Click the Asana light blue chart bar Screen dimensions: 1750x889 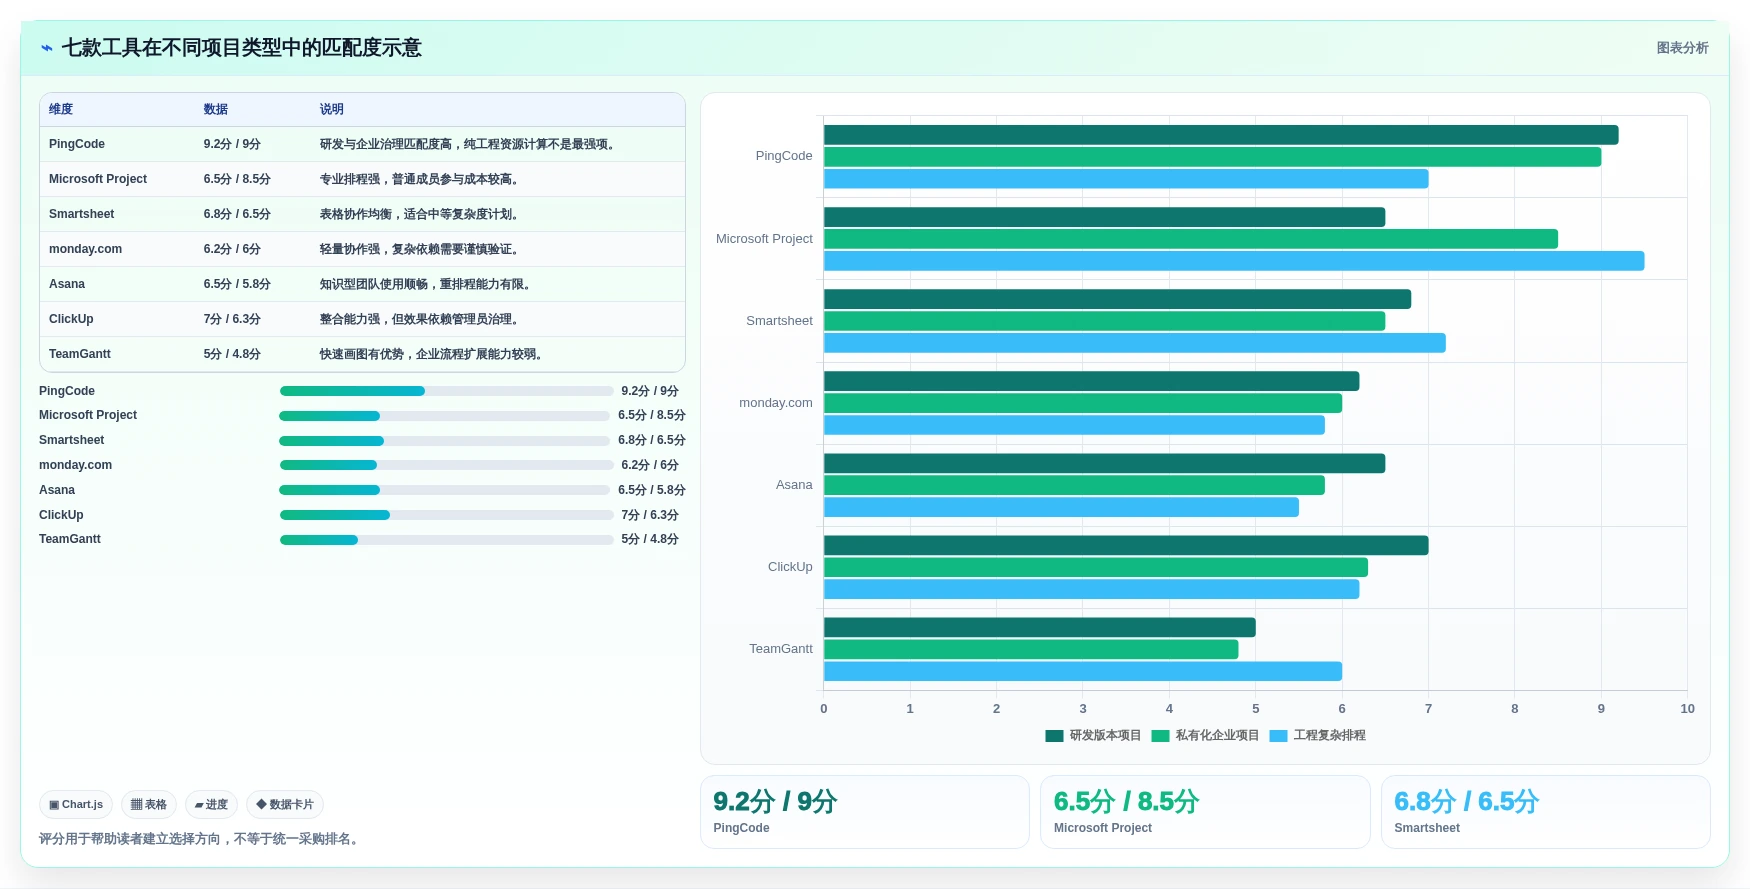point(1061,507)
